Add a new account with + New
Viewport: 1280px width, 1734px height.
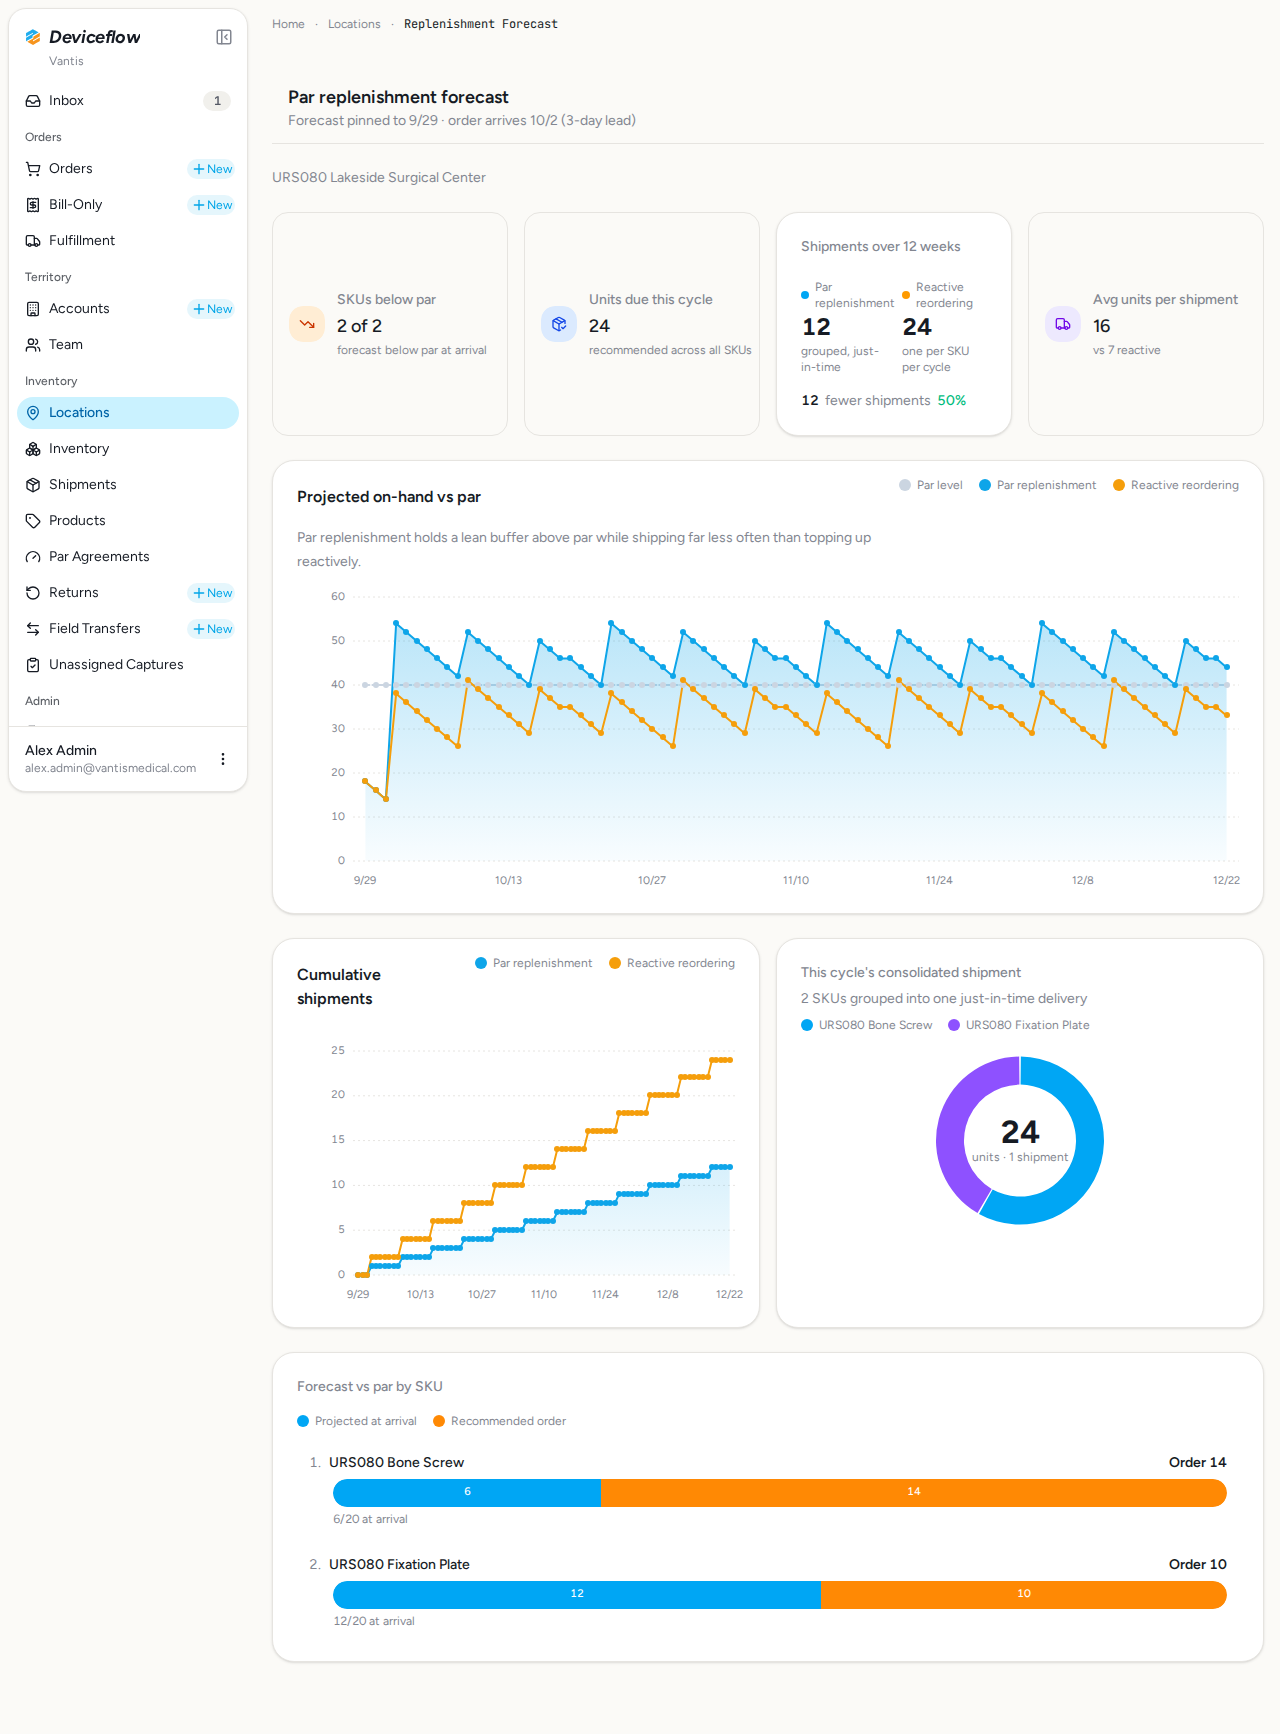tap(213, 309)
